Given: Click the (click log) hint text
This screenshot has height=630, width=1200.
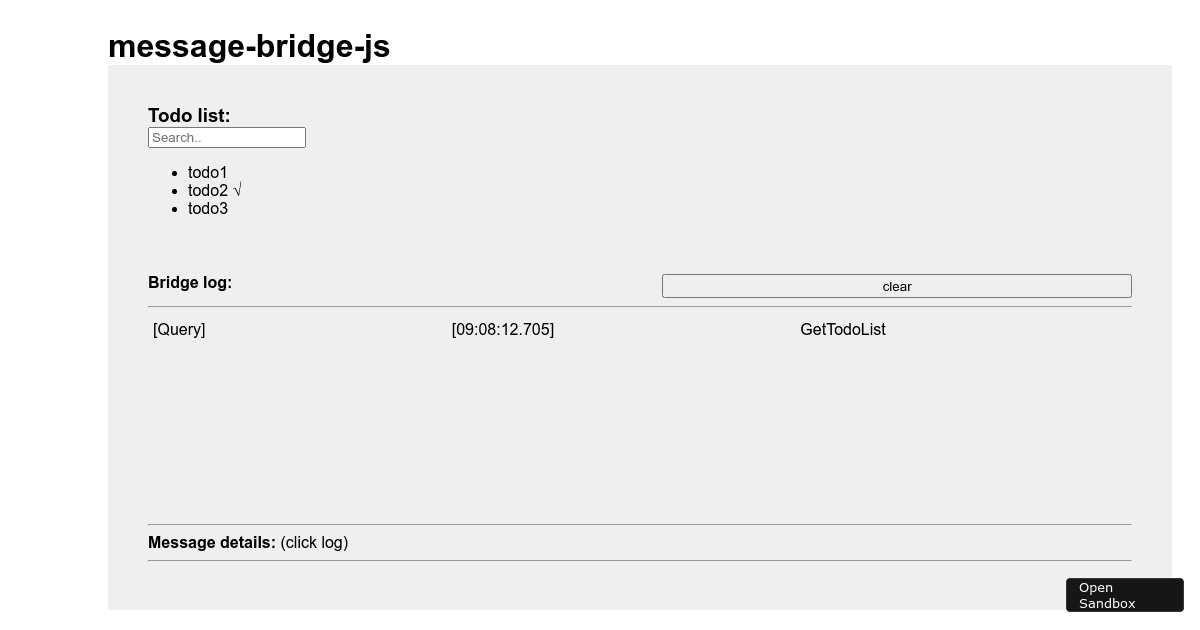Looking at the screenshot, I should click(314, 542).
